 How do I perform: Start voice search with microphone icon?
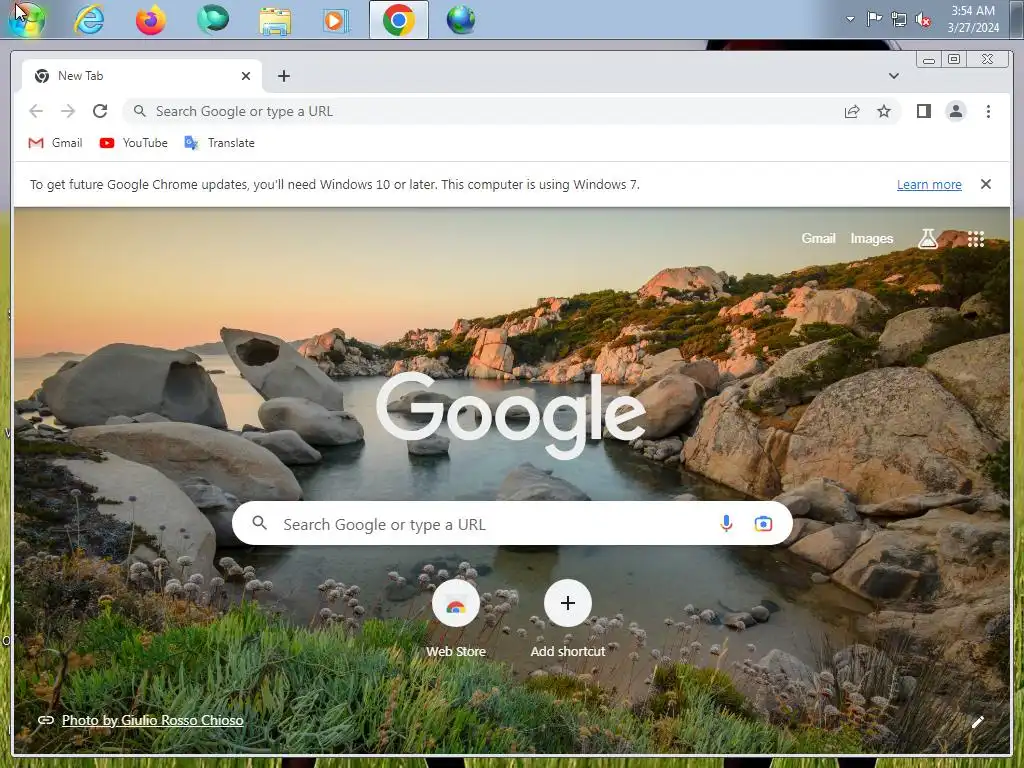tap(726, 523)
